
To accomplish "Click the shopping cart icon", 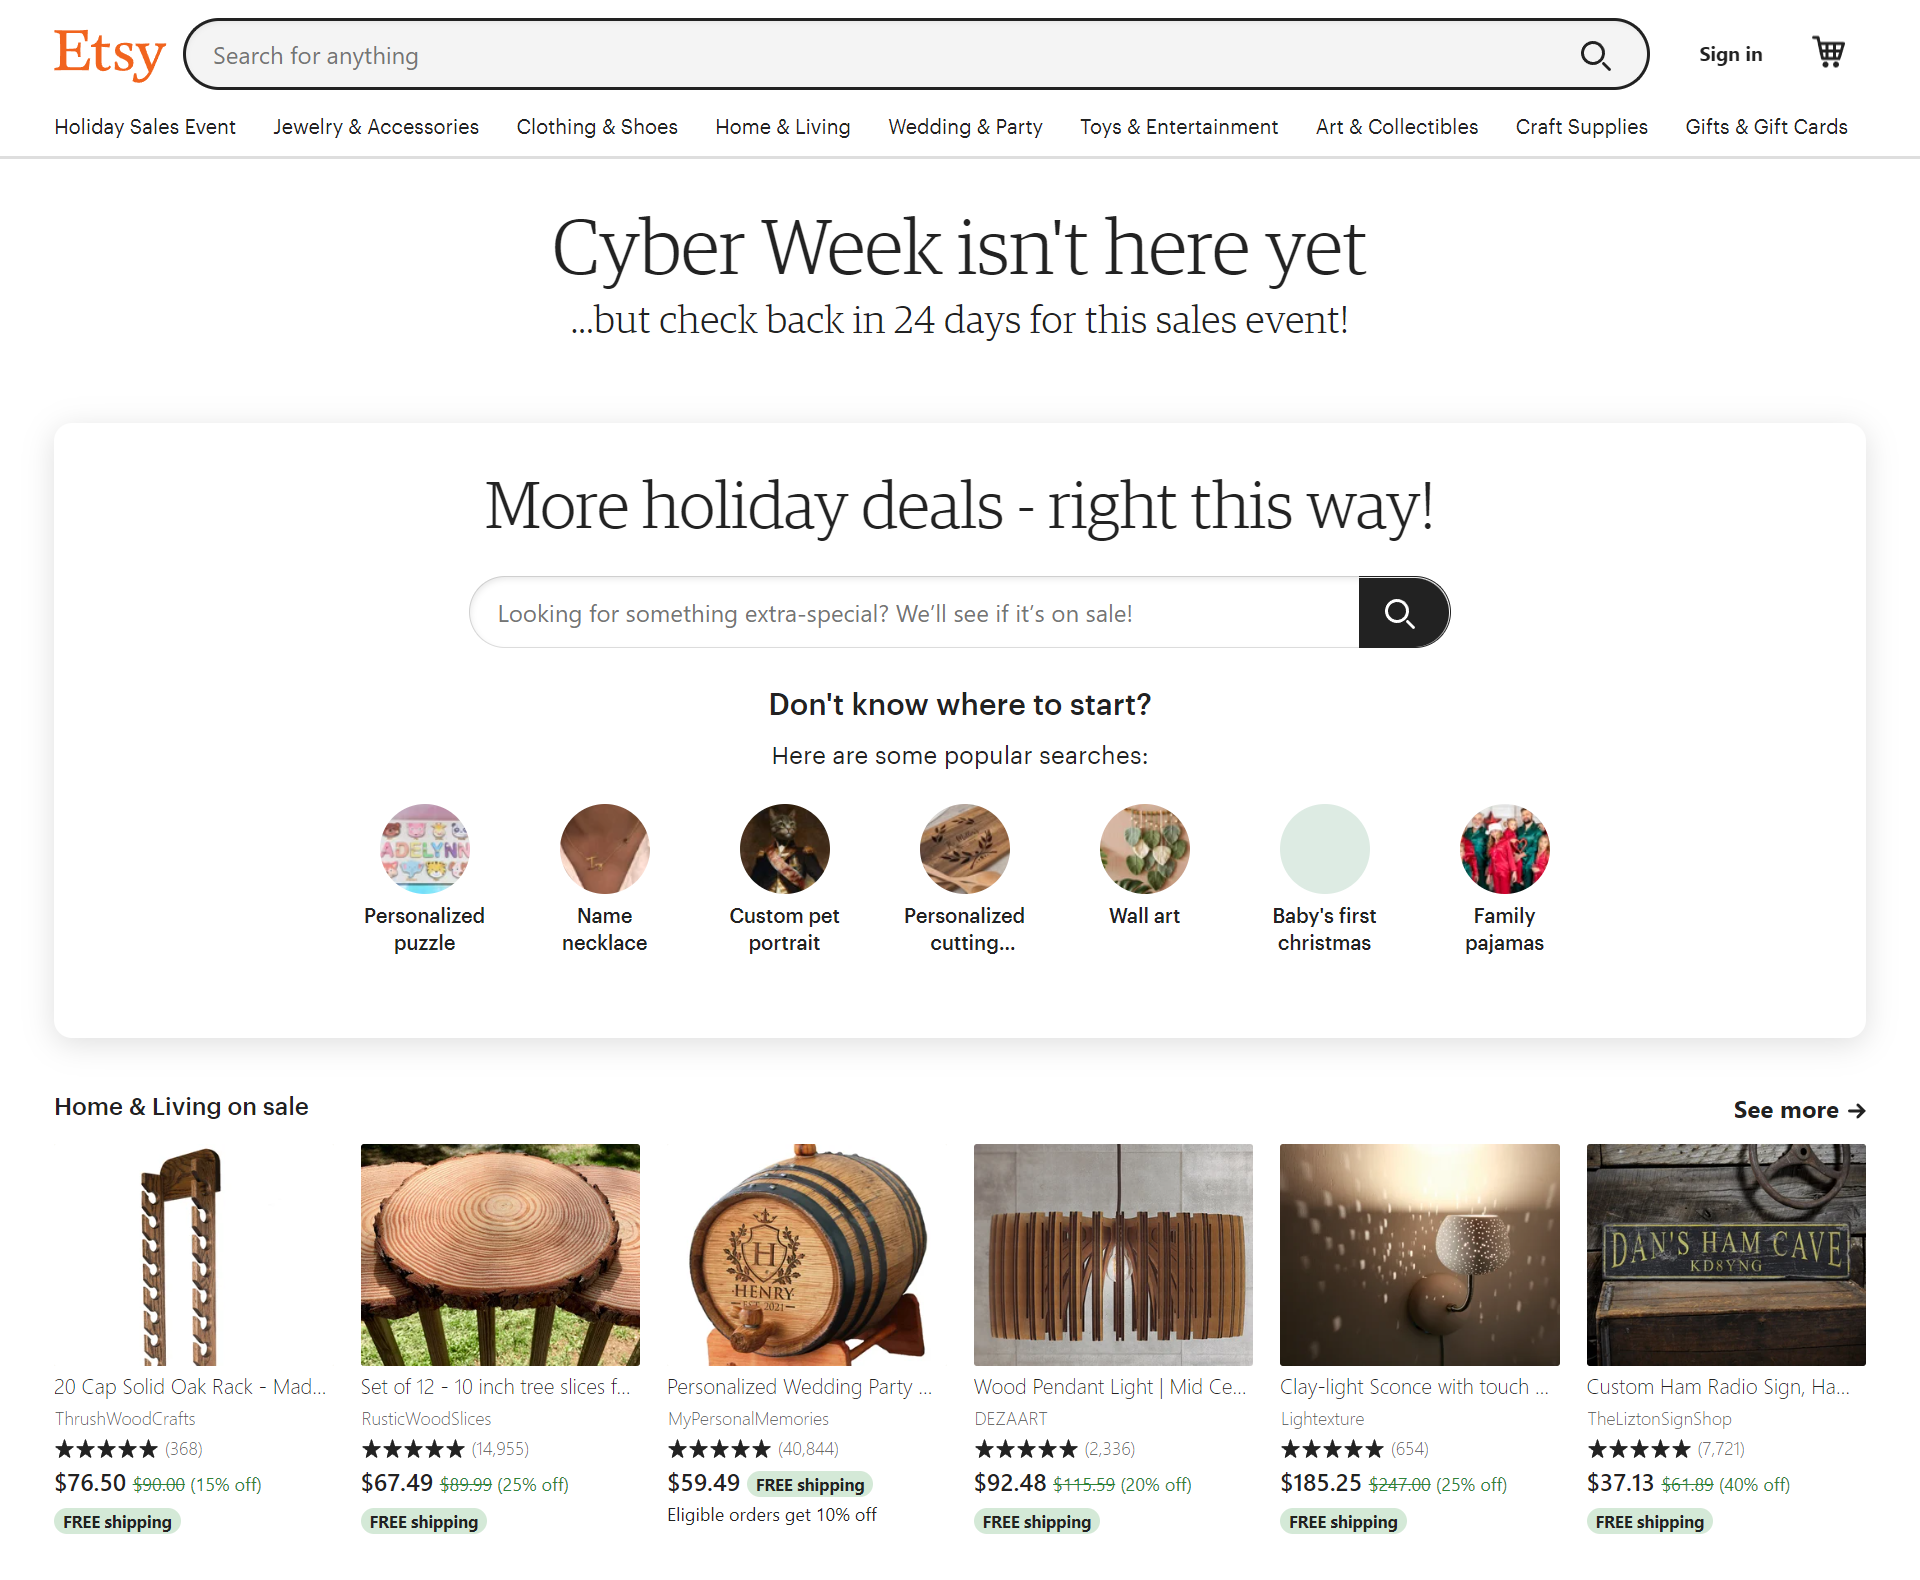I will [1829, 53].
